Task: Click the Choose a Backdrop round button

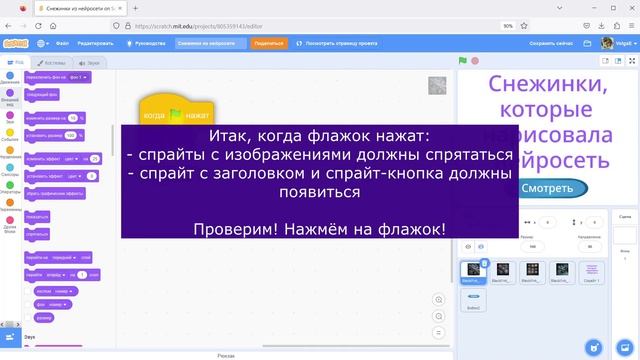Action: [624, 348]
